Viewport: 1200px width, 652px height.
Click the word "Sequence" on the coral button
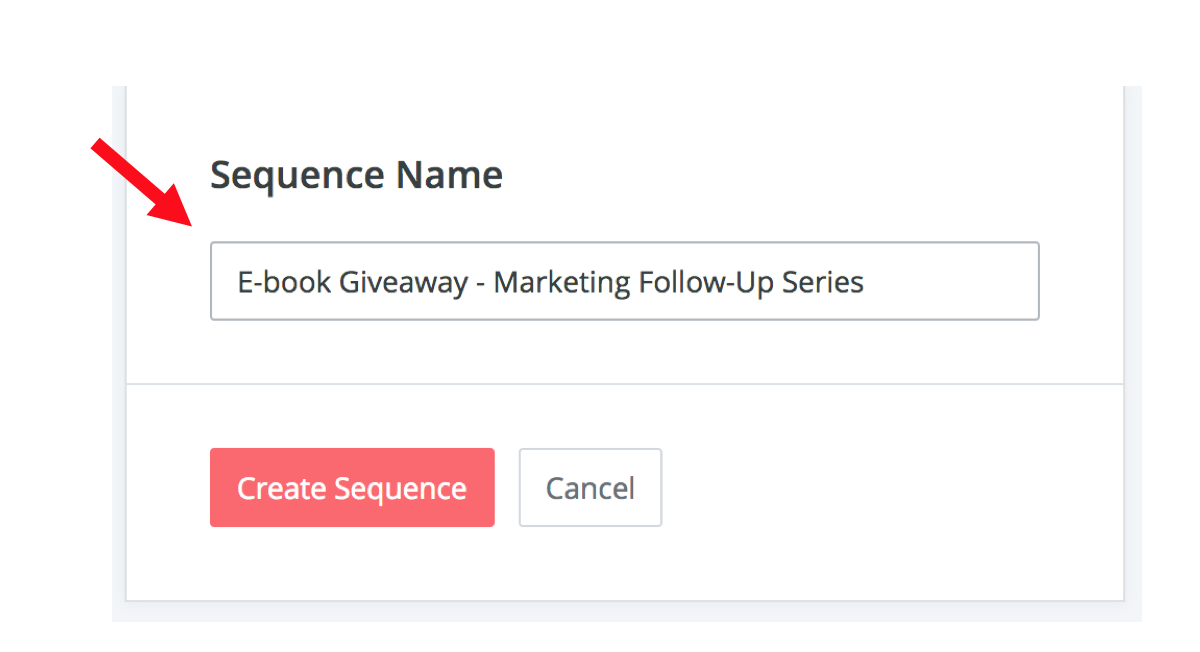pos(400,488)
